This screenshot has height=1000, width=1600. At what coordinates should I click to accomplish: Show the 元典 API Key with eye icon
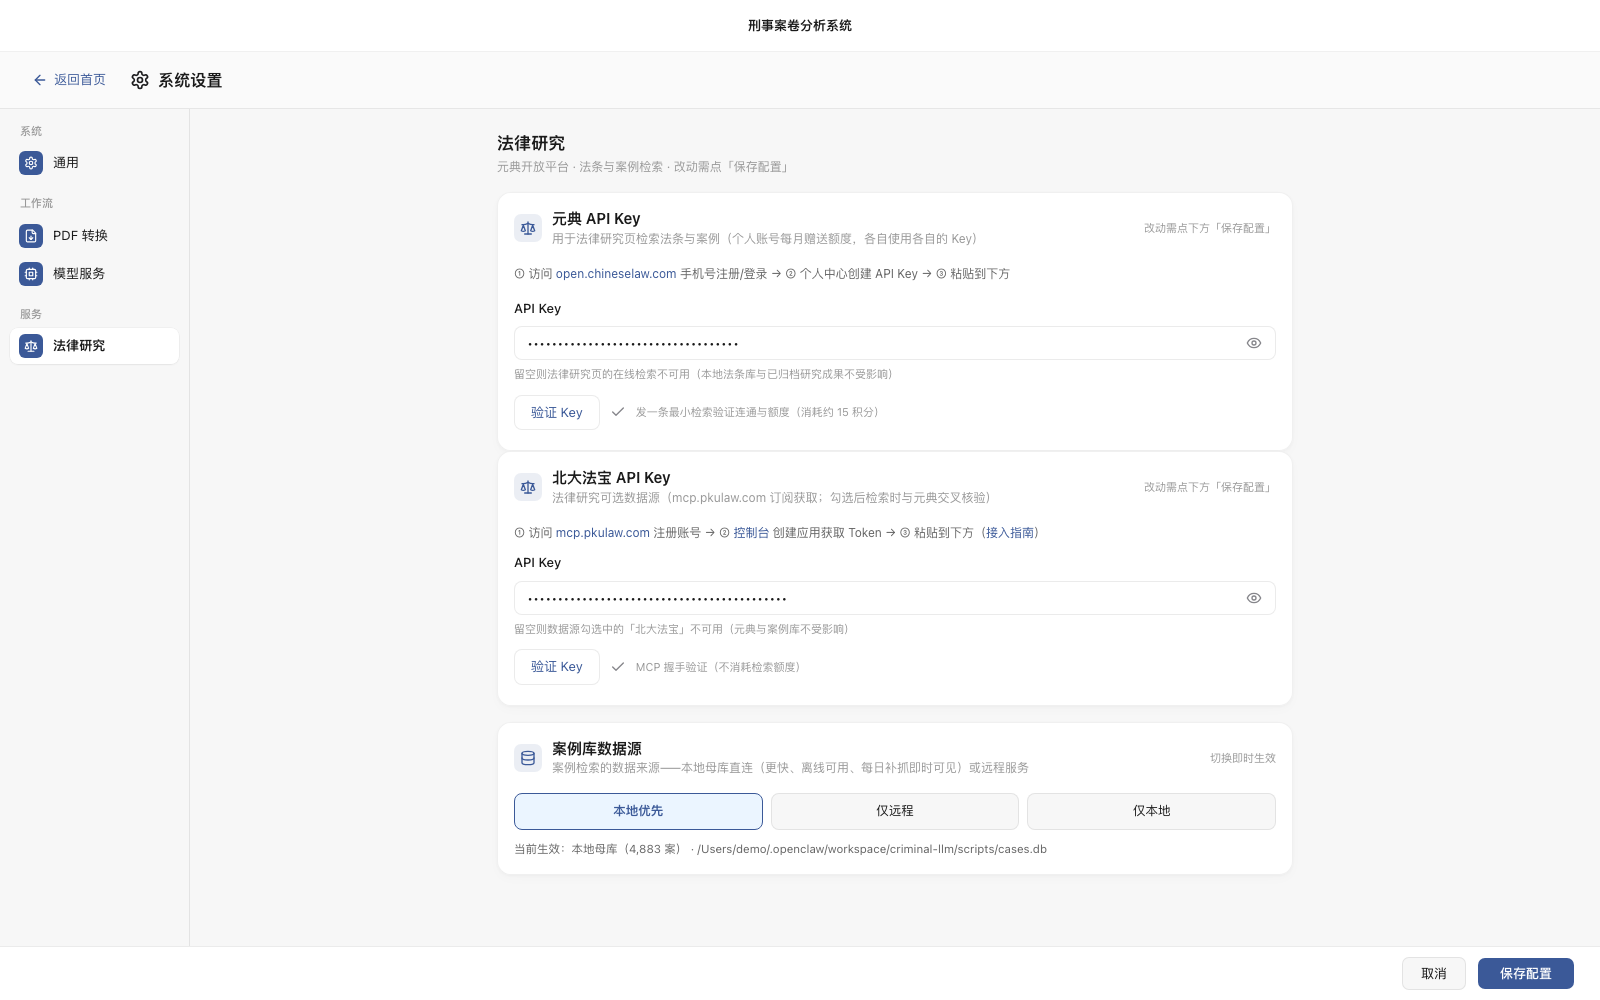click(1254, 343)
